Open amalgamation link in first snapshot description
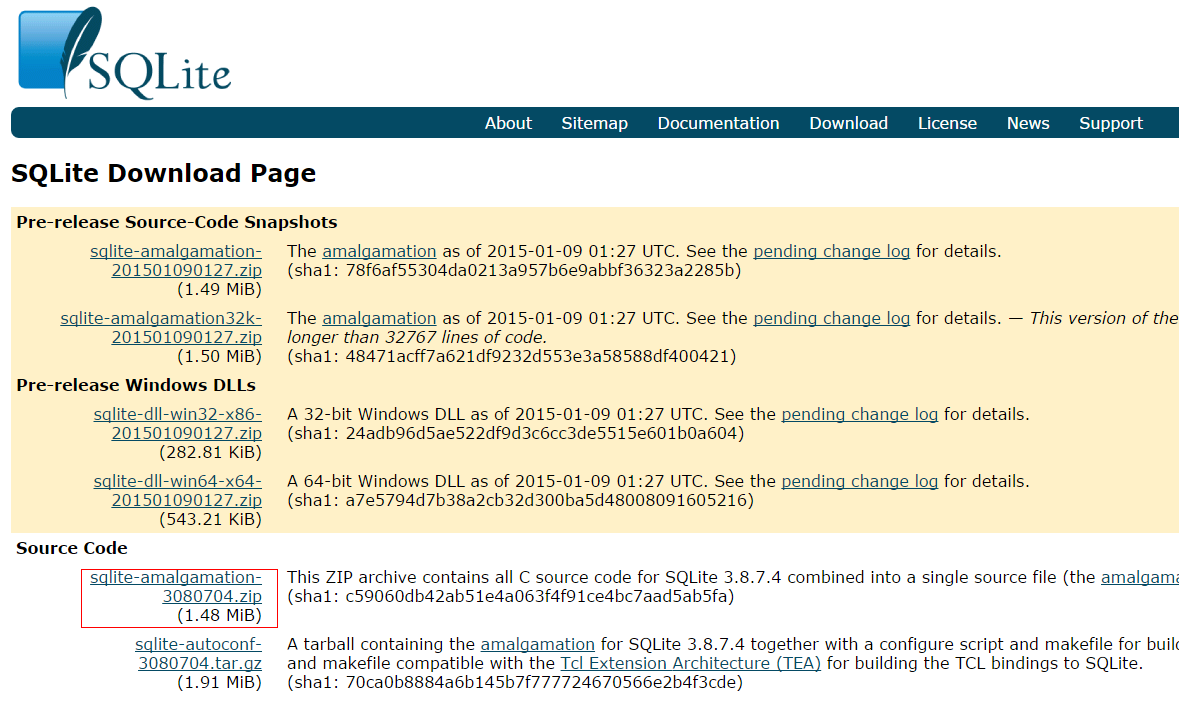This screenshot has height=701, width=1179. click(379, 252)
